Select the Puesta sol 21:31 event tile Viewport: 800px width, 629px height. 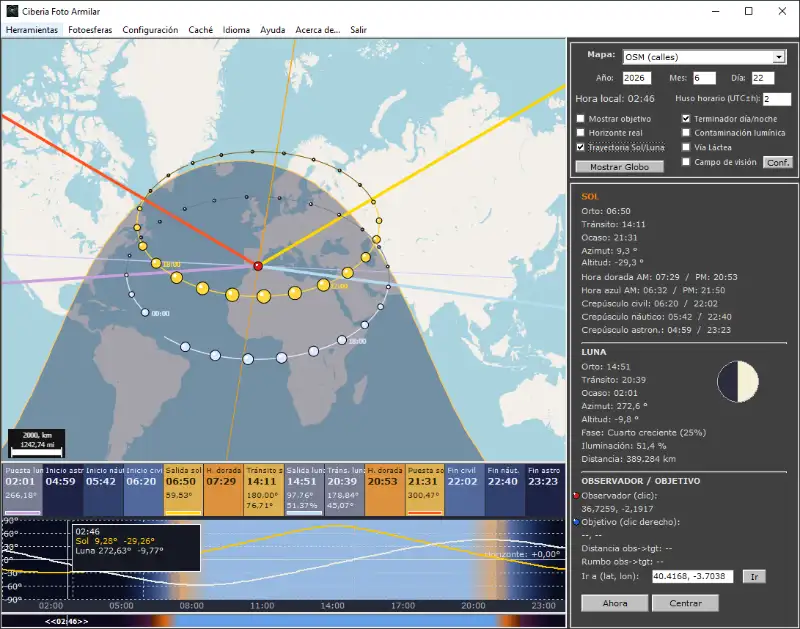[425, 490]
